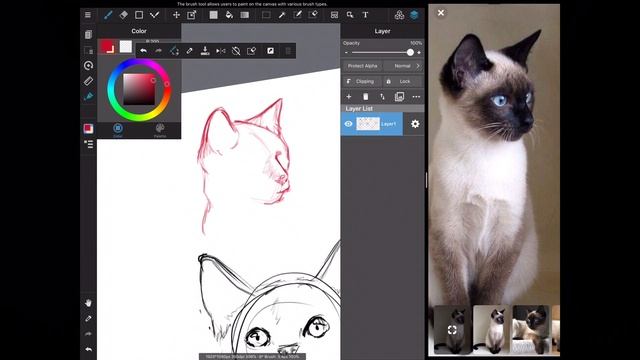The width and height of the screenshot is (640, 360).
Task: Select the square Shape tool
Action: 139,15
